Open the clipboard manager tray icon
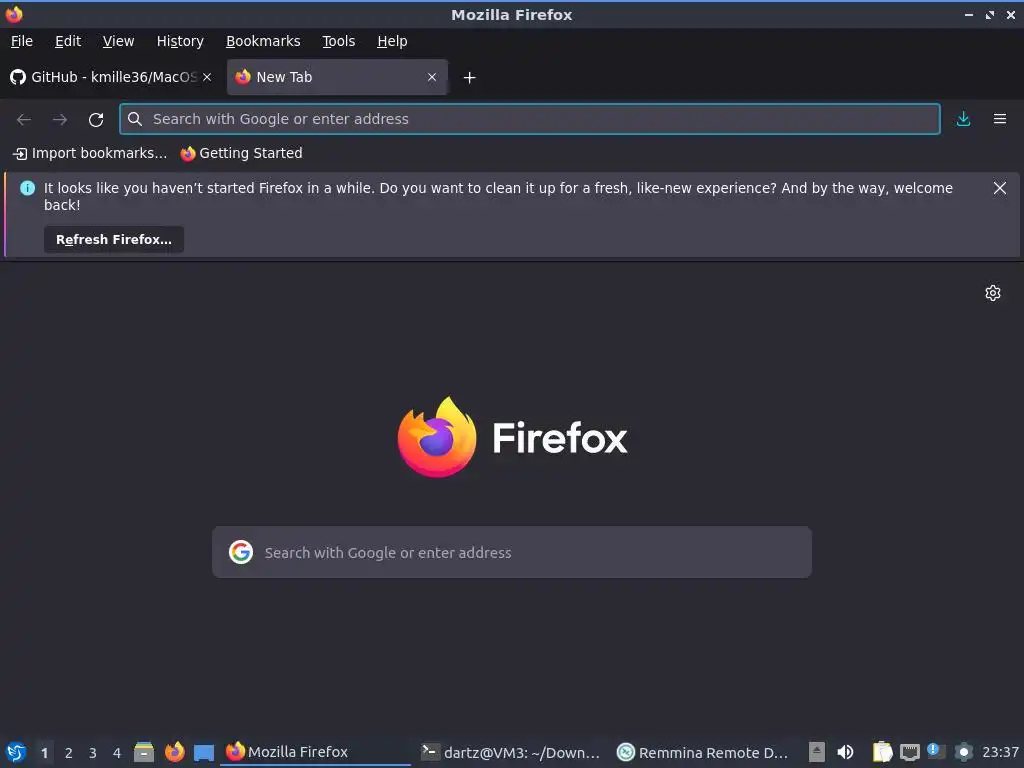1024x768 pixels. [x=882, y=752]
